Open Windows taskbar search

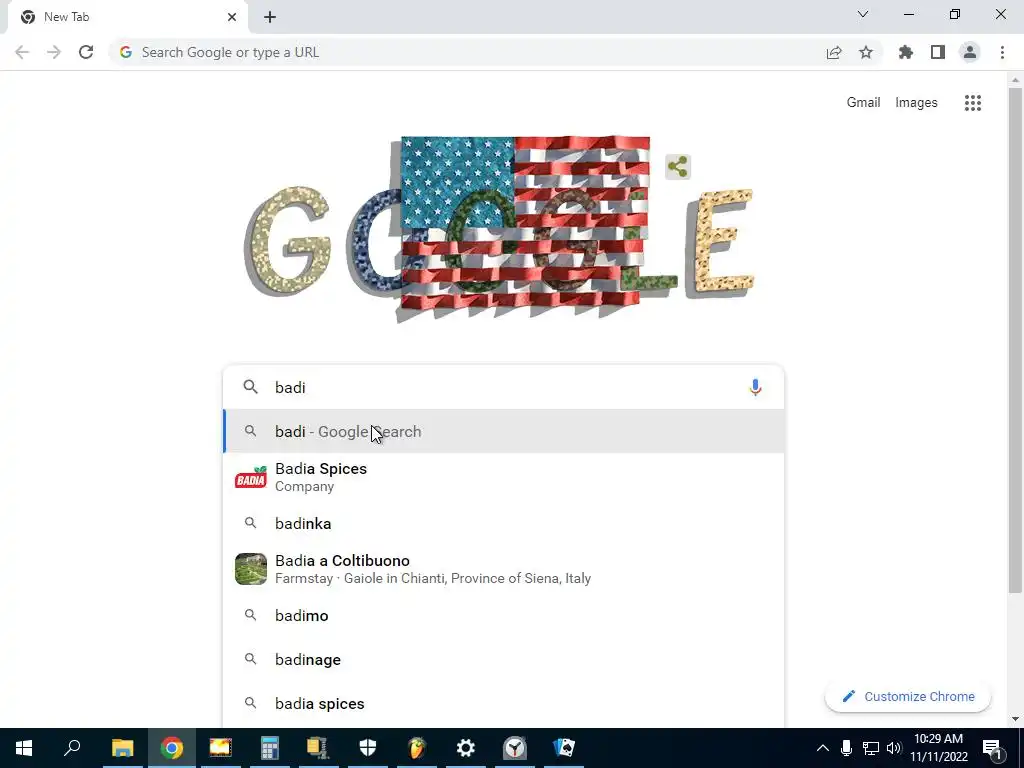72,748
